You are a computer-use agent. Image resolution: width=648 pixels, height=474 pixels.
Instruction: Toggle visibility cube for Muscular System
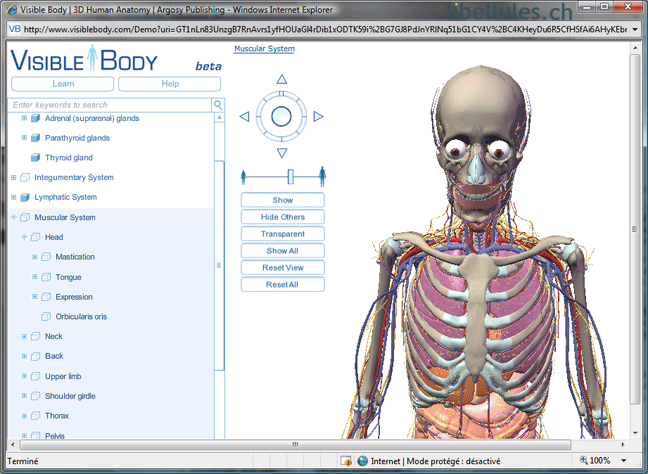[x=25, y=217]
